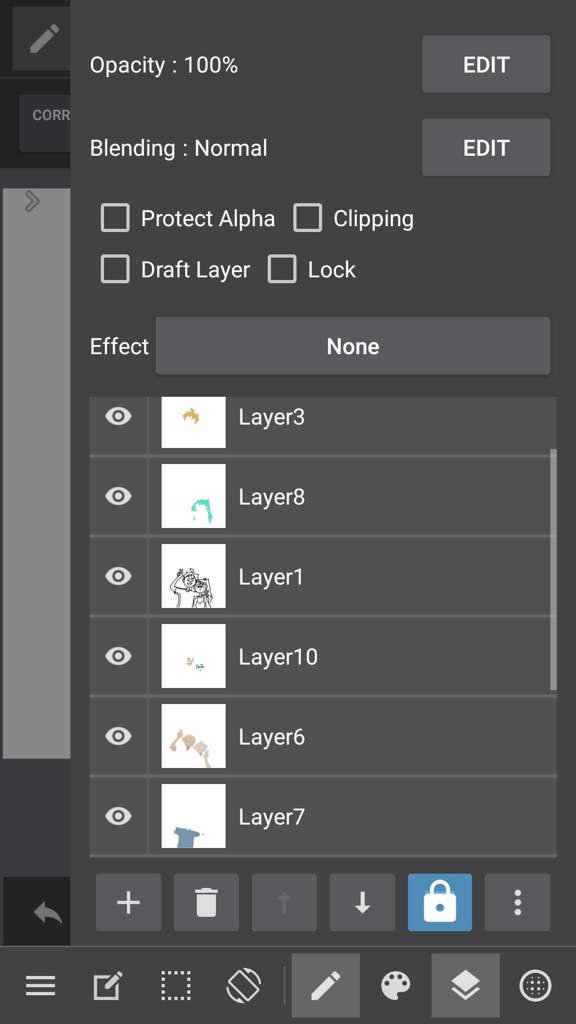This screenshot has height=1024, width=576.
Task: Expand the side panel with chevron arrows
Action: coord(32,202)
